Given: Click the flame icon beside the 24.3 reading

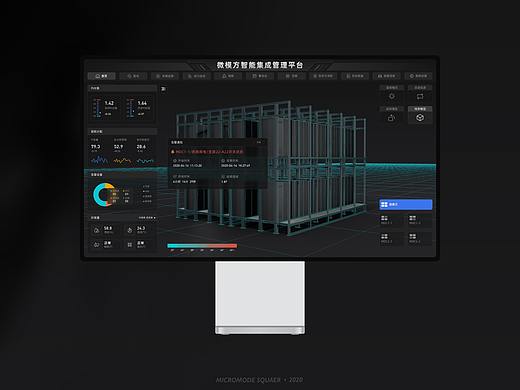Looking at the screenshot, I should [x=130, y=230].
